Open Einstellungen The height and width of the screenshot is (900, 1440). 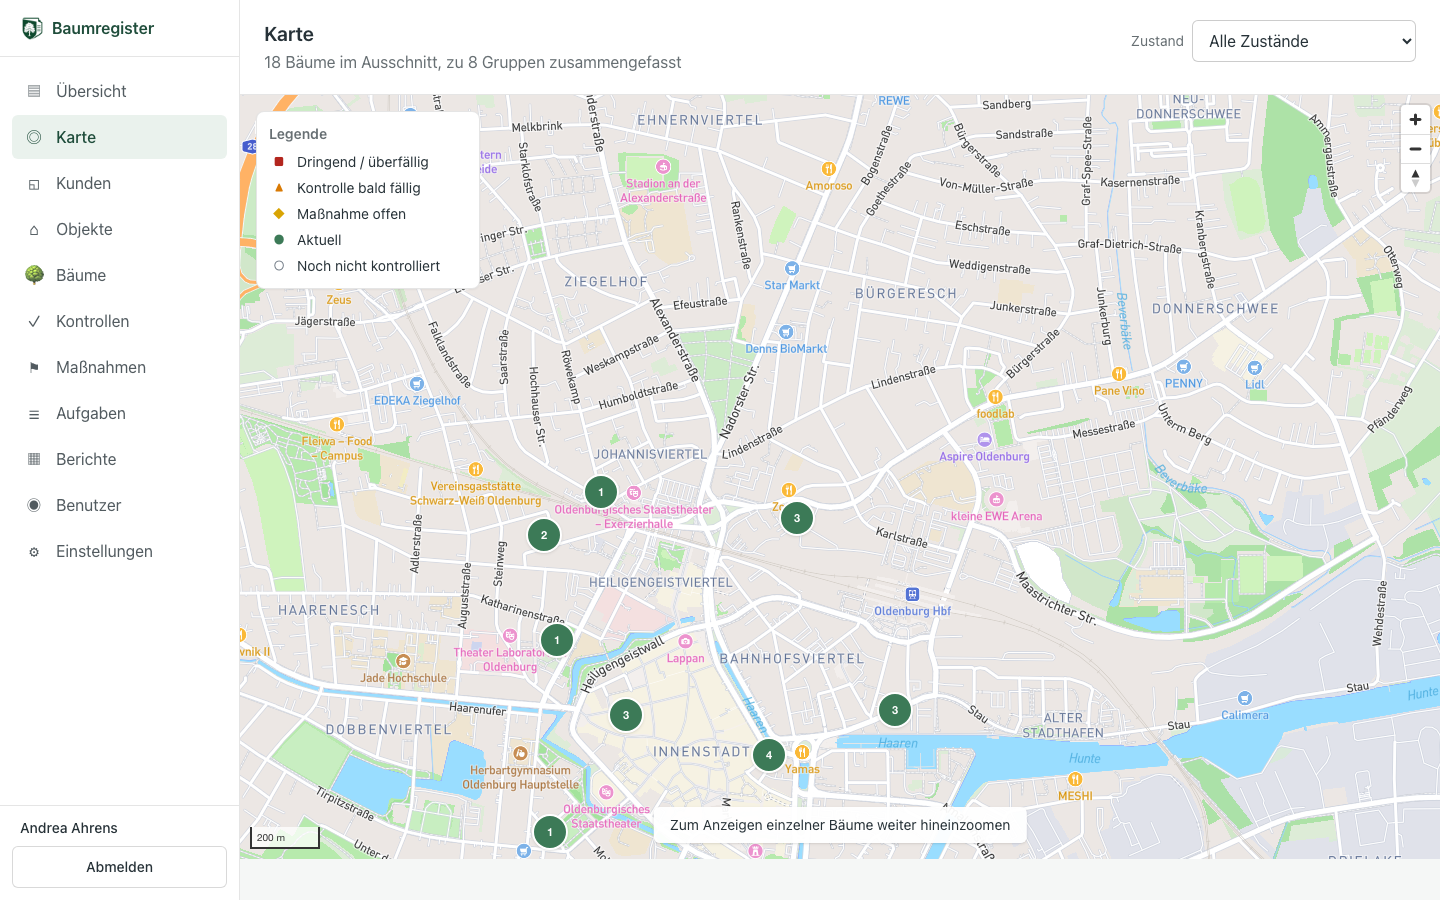point(119,551)
